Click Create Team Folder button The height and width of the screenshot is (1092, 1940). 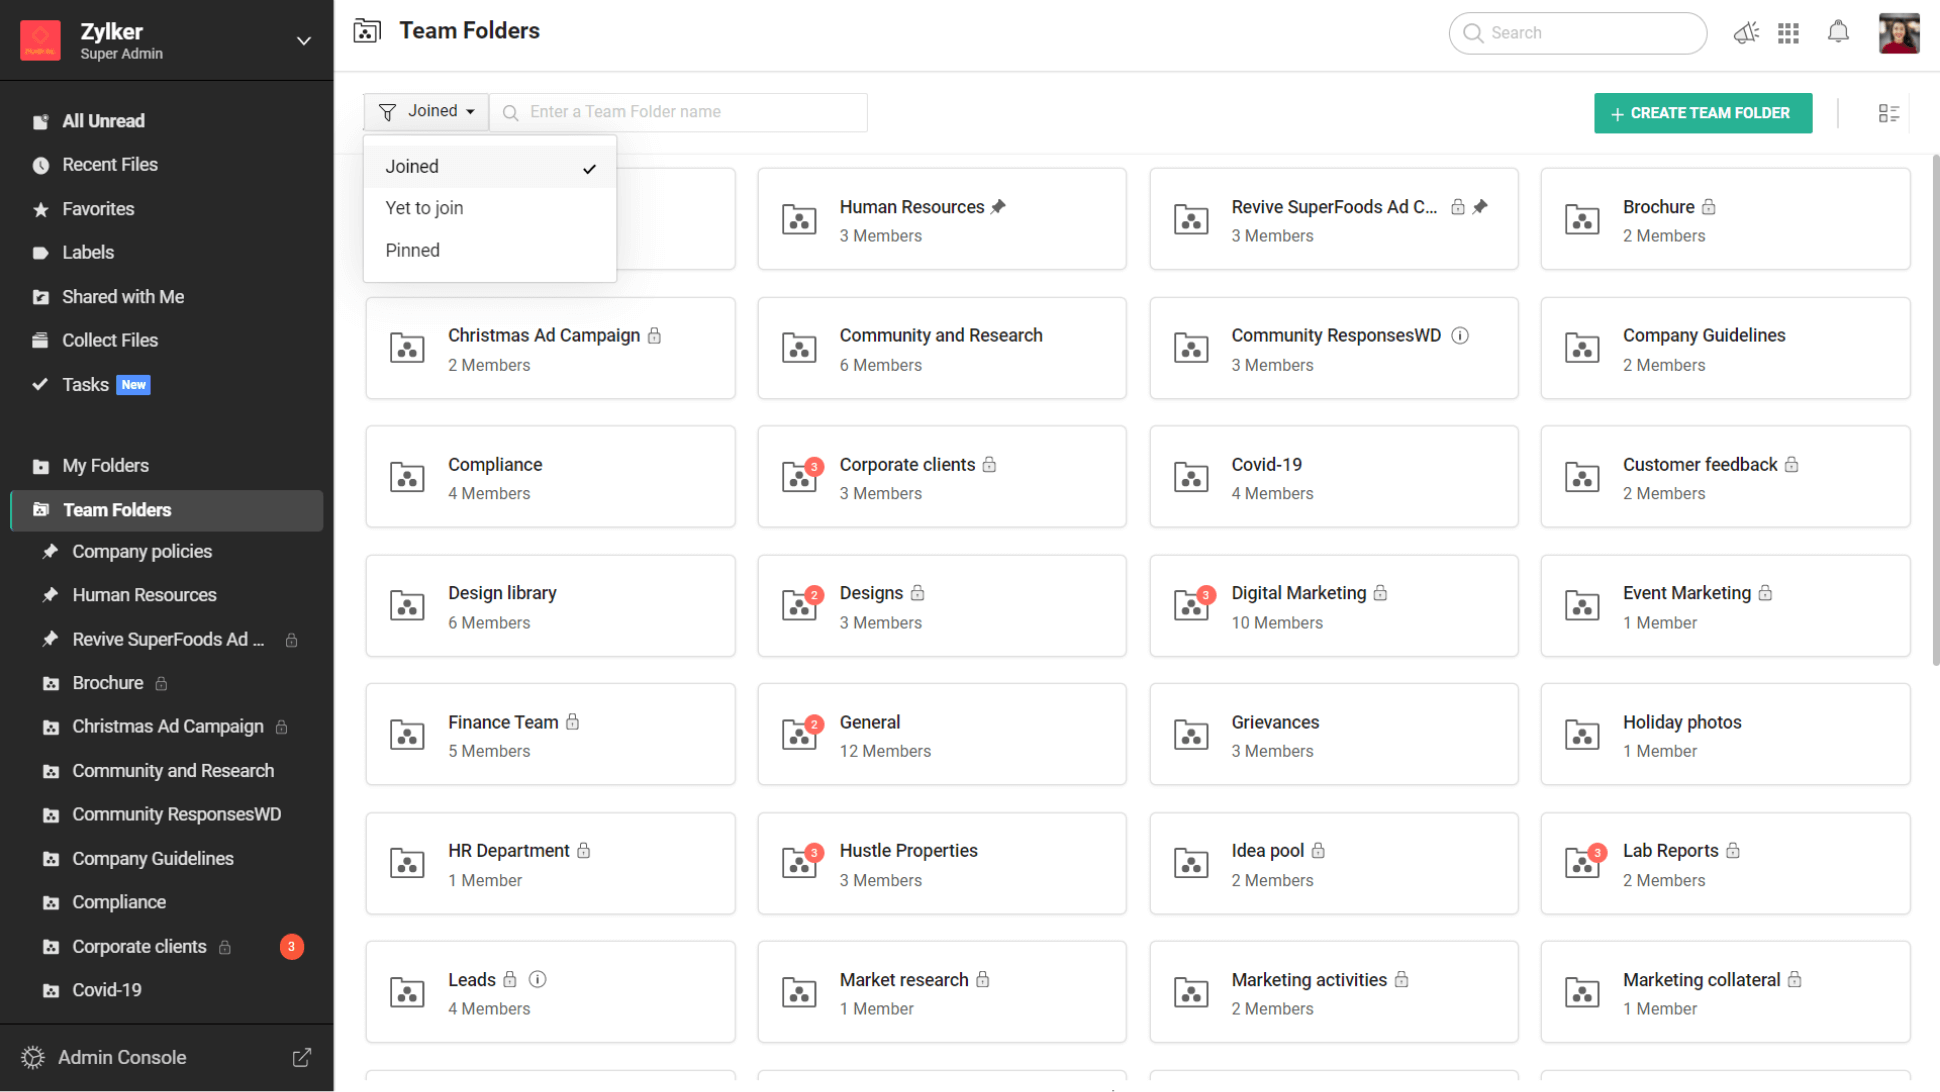coord(1702,113)
